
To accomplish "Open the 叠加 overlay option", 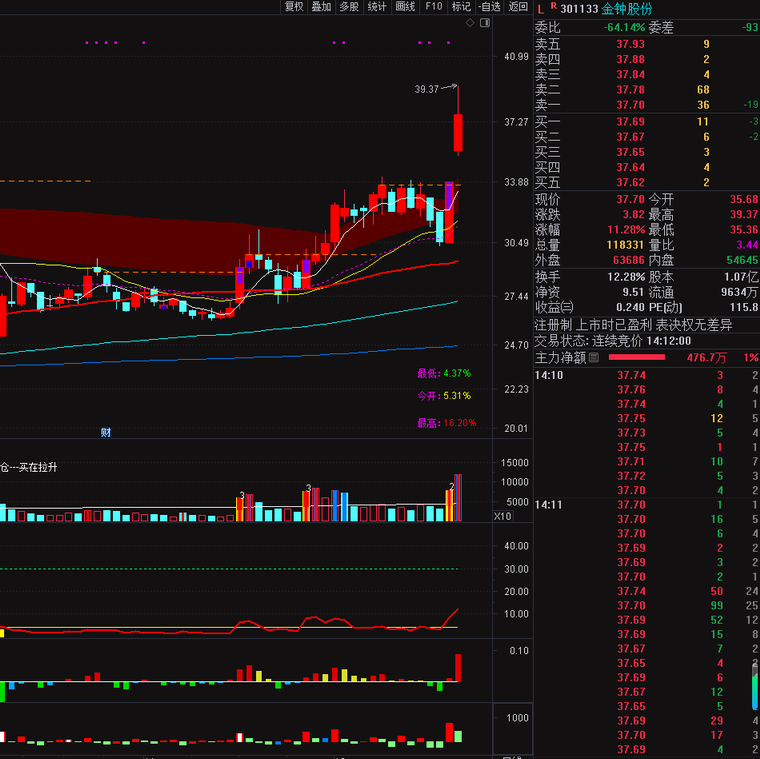I will pyautogui.click(x=321, y=7).
